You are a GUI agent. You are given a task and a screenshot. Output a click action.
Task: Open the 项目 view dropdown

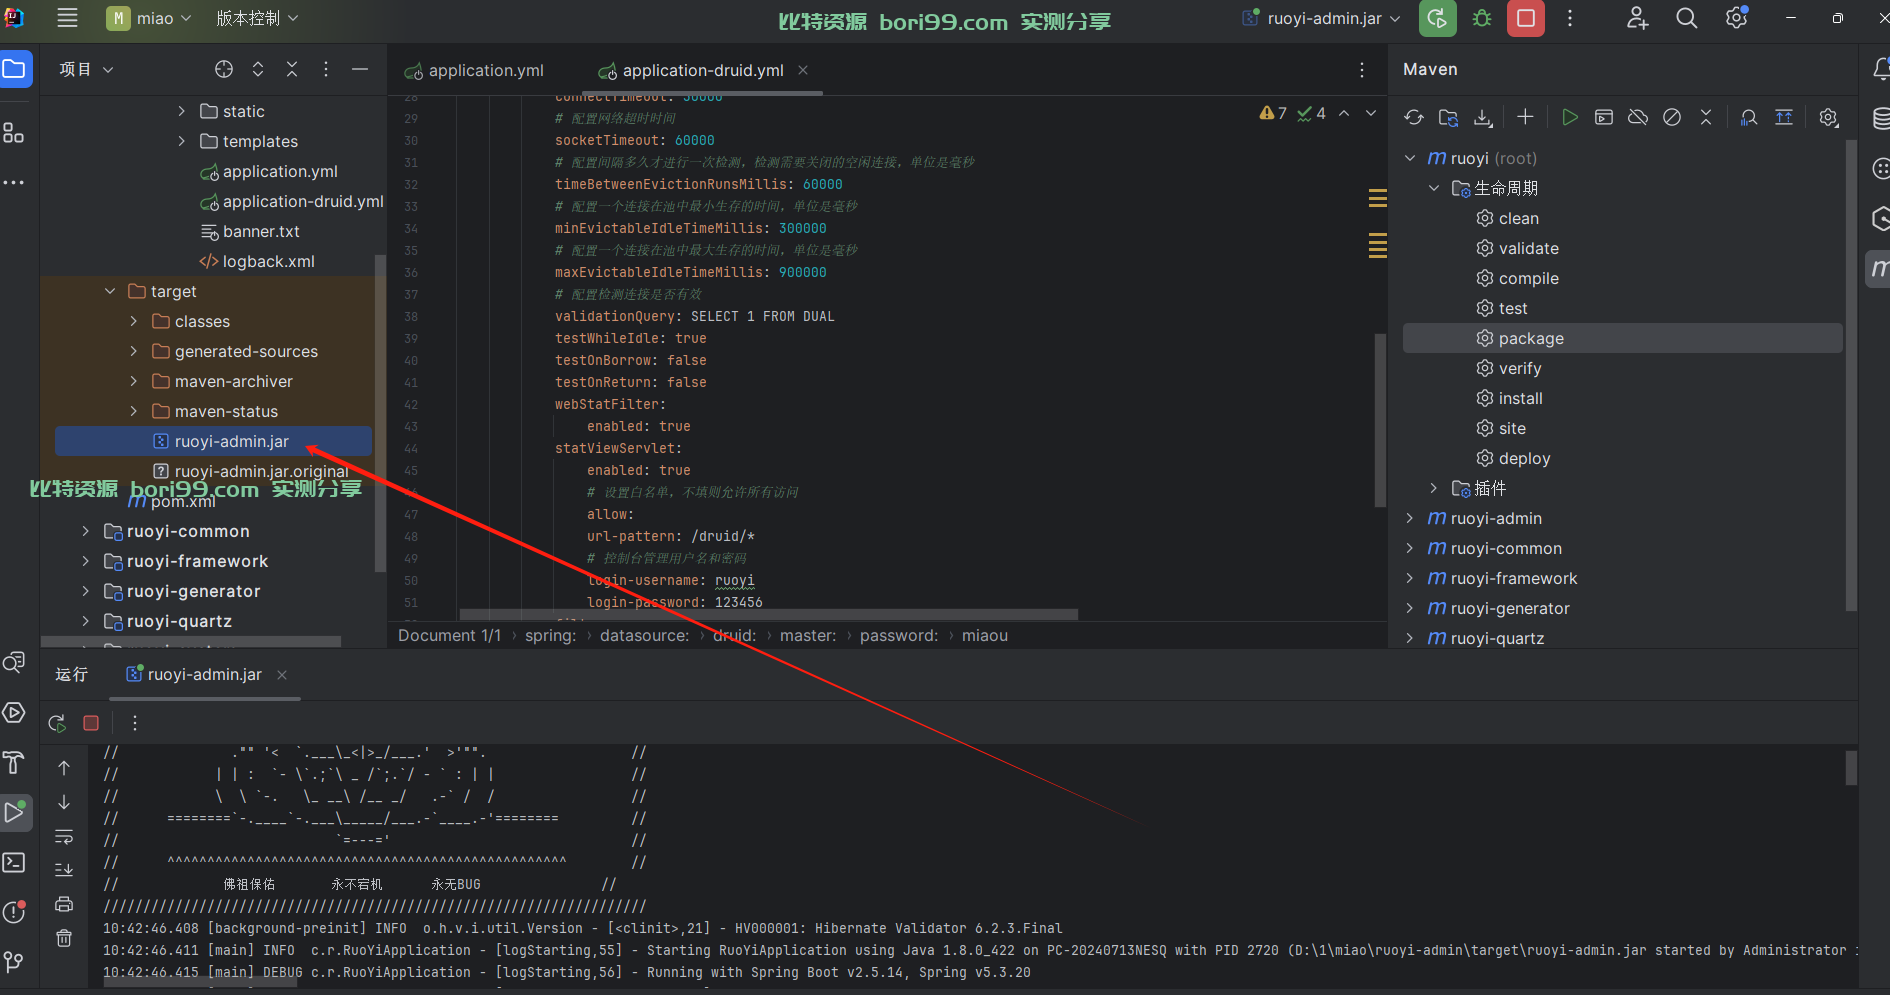86,69
